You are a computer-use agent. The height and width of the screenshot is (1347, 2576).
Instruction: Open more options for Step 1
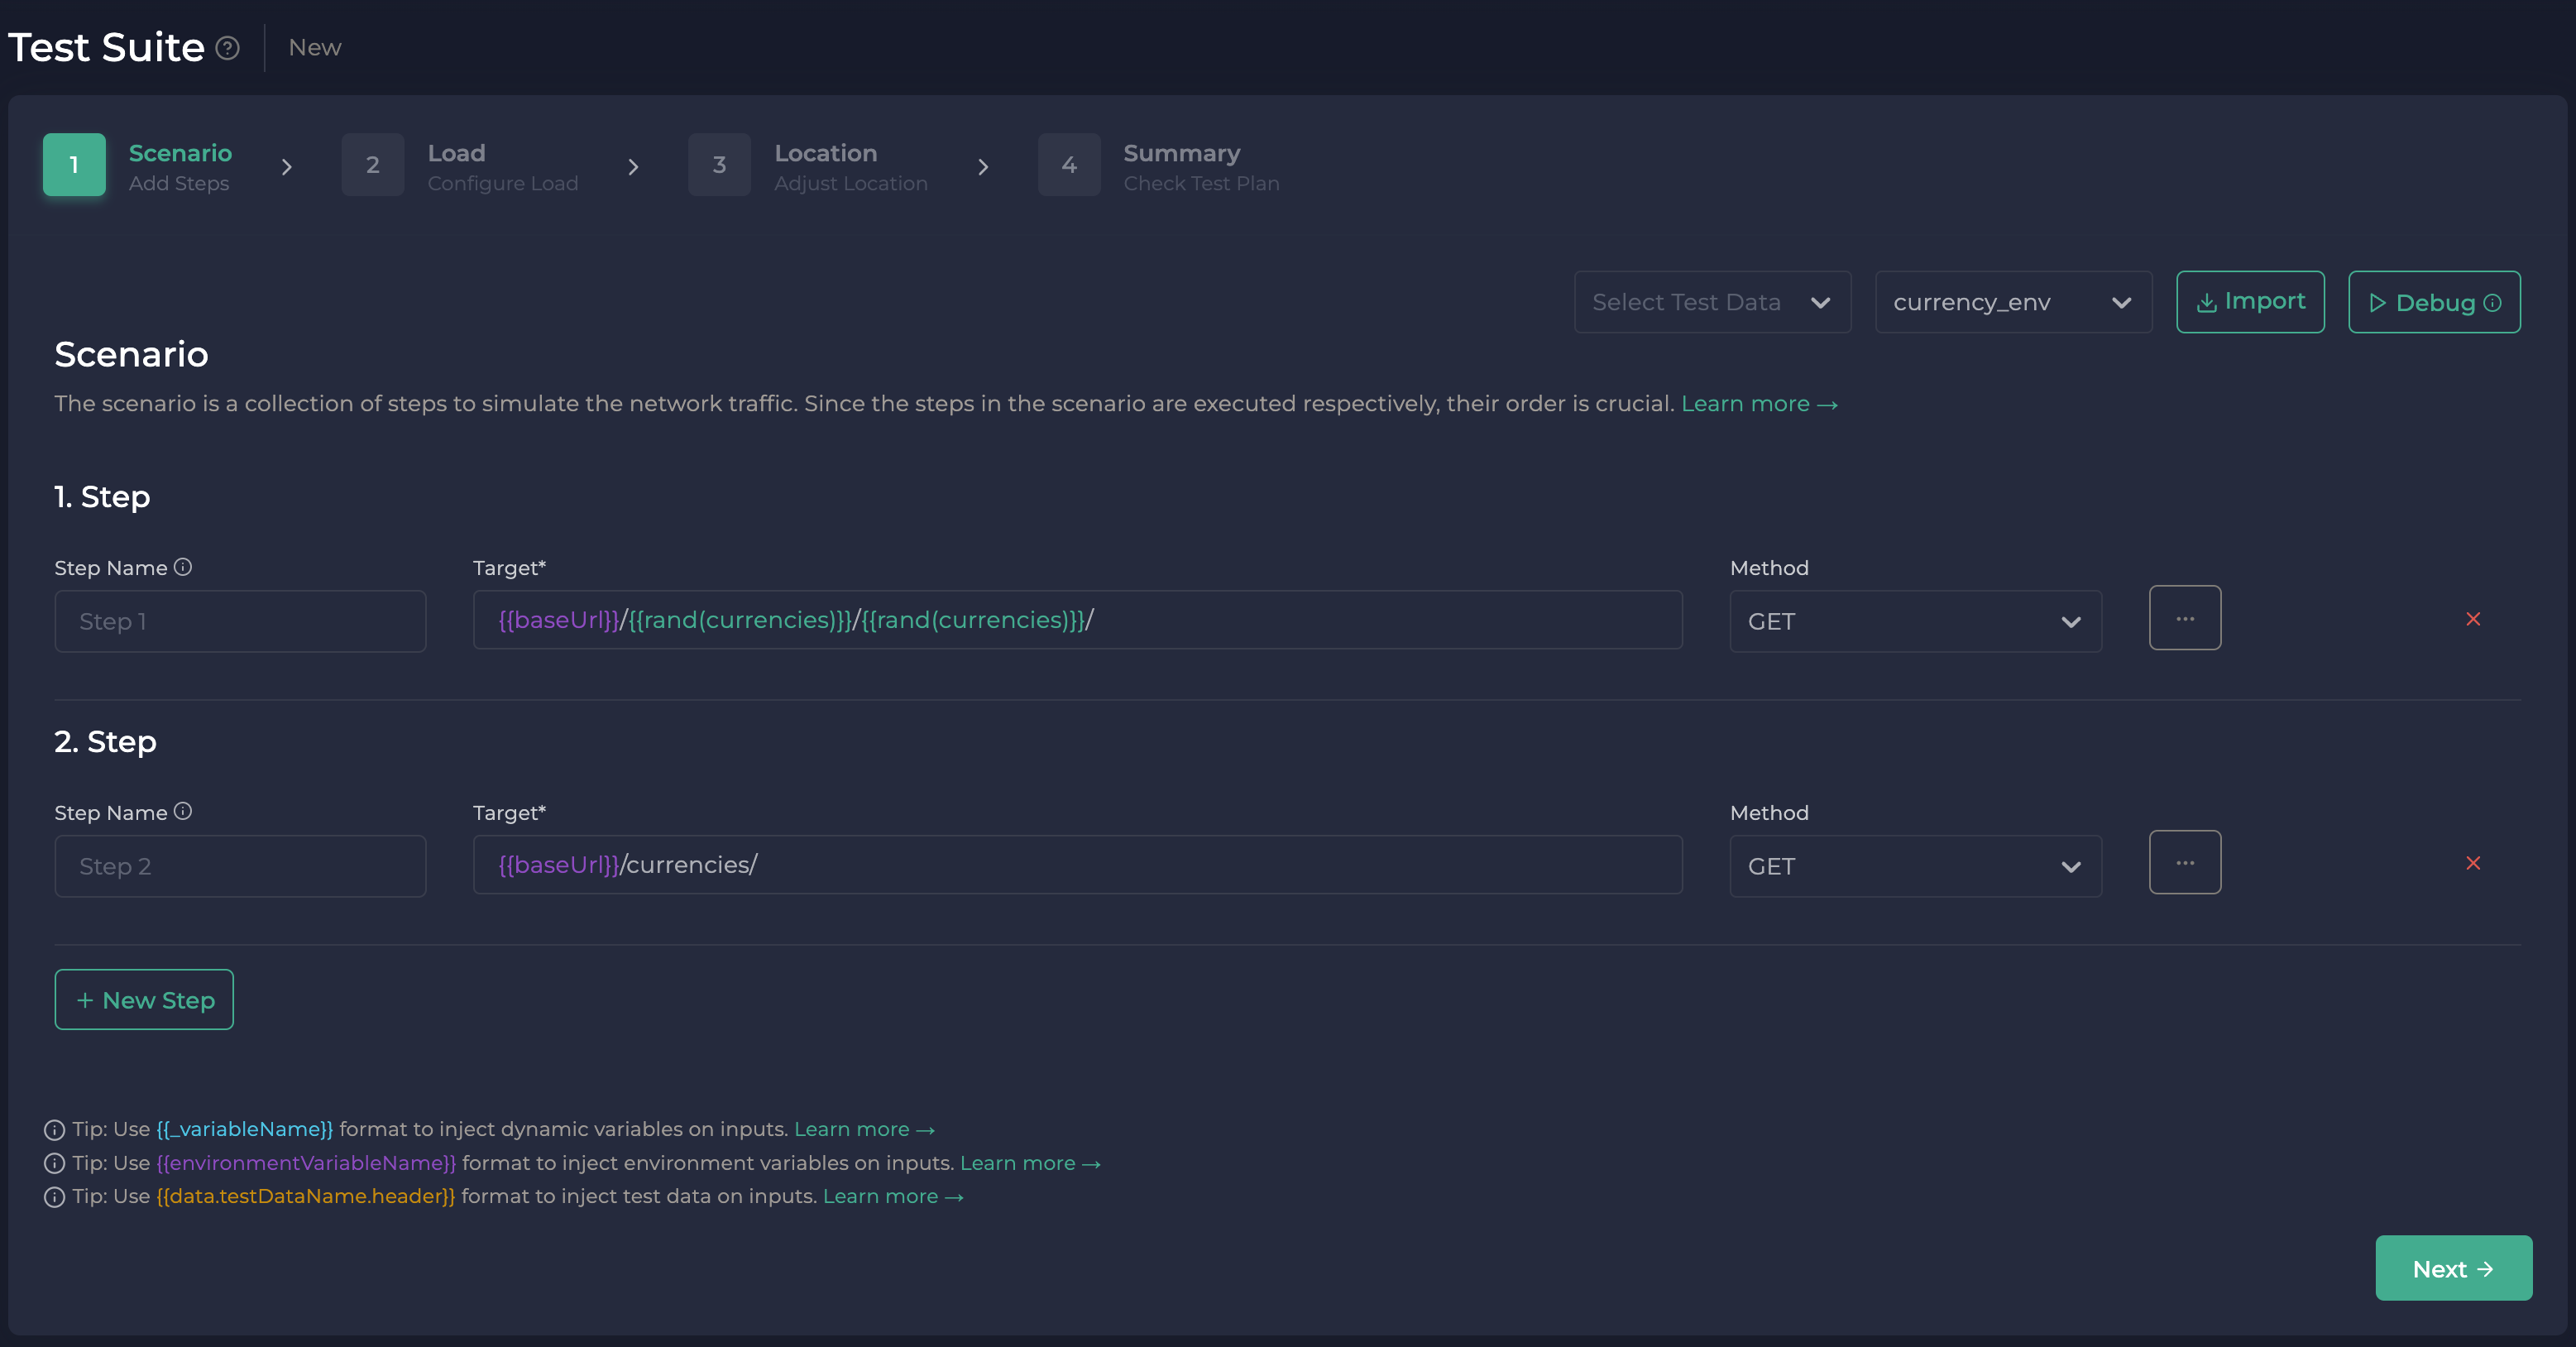coord(2185,618)
